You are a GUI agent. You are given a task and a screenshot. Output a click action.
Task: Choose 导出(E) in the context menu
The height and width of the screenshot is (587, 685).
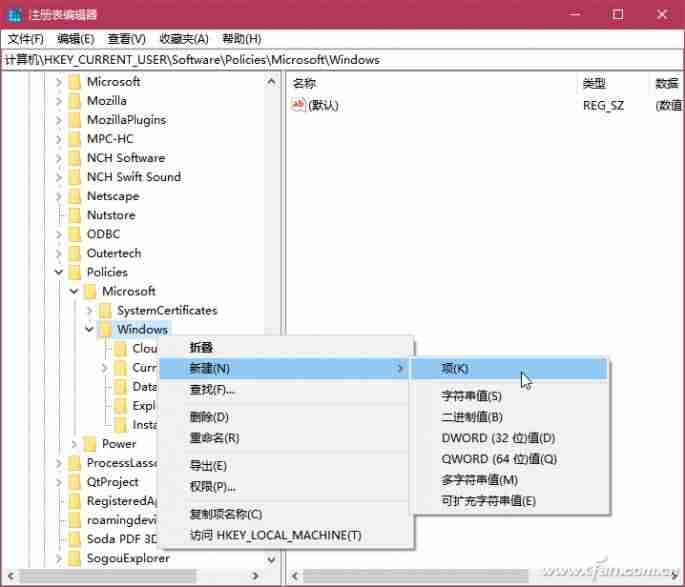pyautogui.click(x=286, y=466)
